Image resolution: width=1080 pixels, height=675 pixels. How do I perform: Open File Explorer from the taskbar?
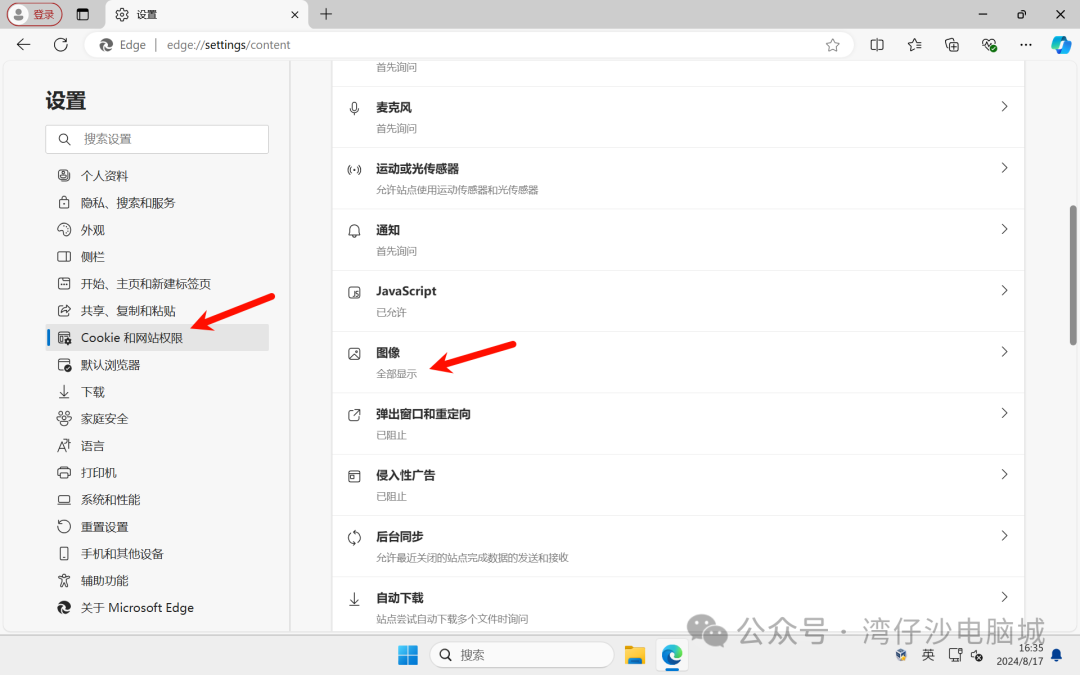[x=634, y=655]
